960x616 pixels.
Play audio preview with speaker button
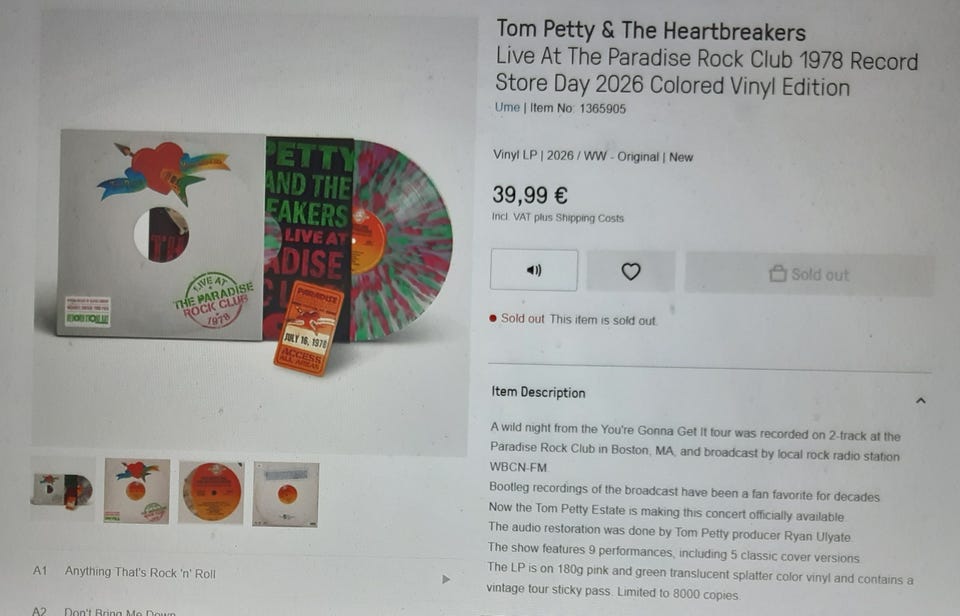(534, 270)
